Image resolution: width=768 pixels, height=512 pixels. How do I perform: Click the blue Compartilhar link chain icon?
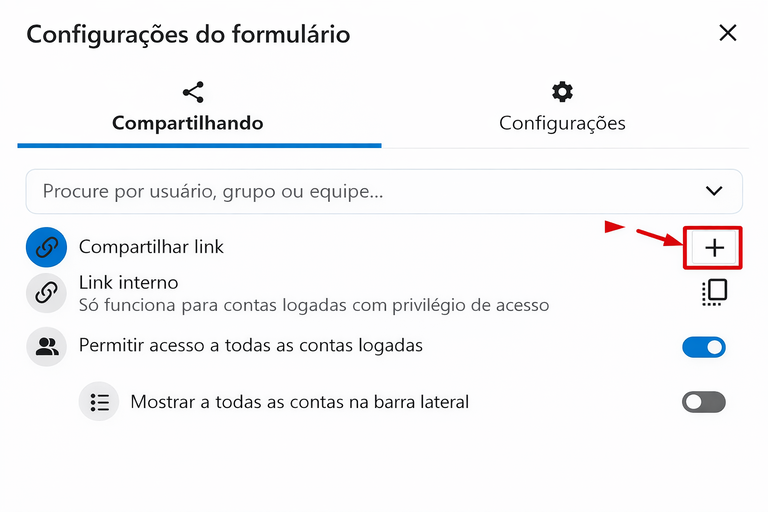pos(46,248)
